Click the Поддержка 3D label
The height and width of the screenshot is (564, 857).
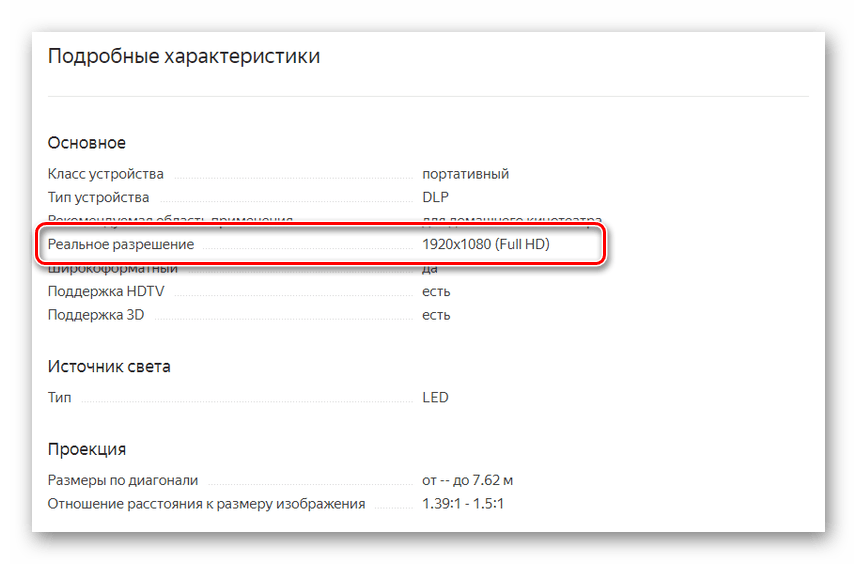95,315
